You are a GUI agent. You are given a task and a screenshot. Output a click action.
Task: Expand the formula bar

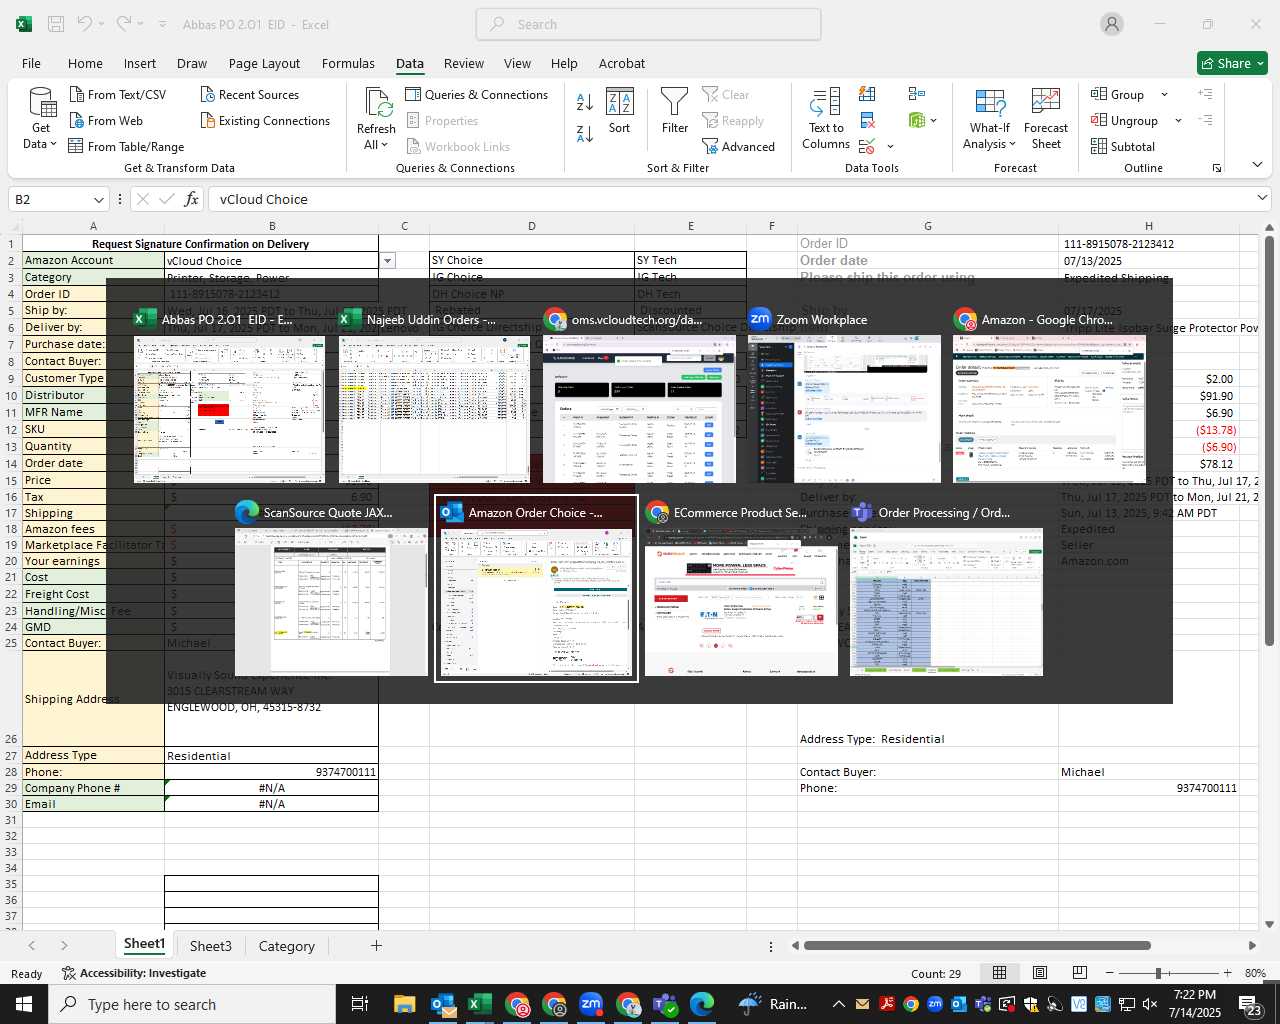click(1263, 198)
